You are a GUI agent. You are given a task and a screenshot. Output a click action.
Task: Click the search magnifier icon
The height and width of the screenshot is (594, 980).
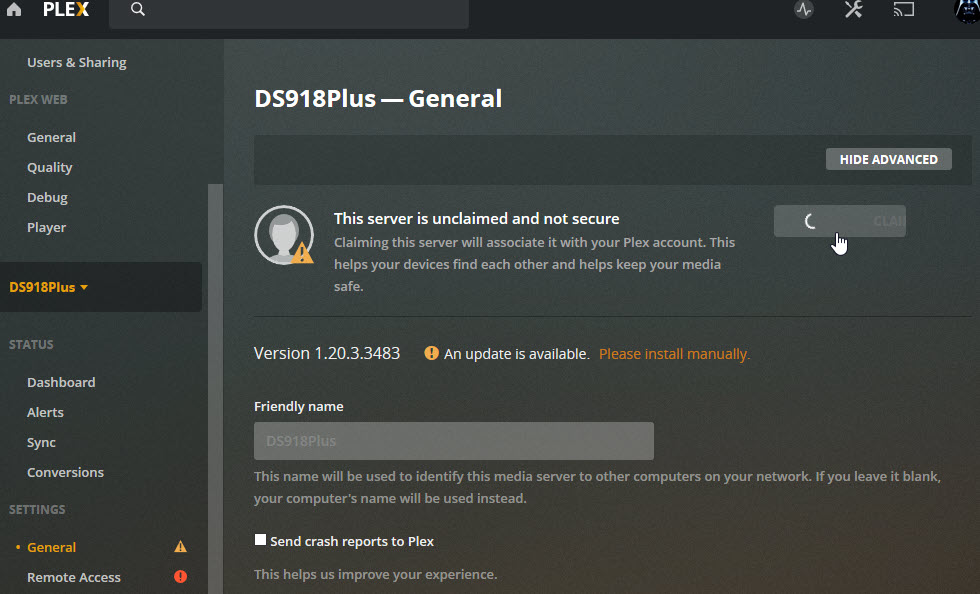click(x=138, y=9)
